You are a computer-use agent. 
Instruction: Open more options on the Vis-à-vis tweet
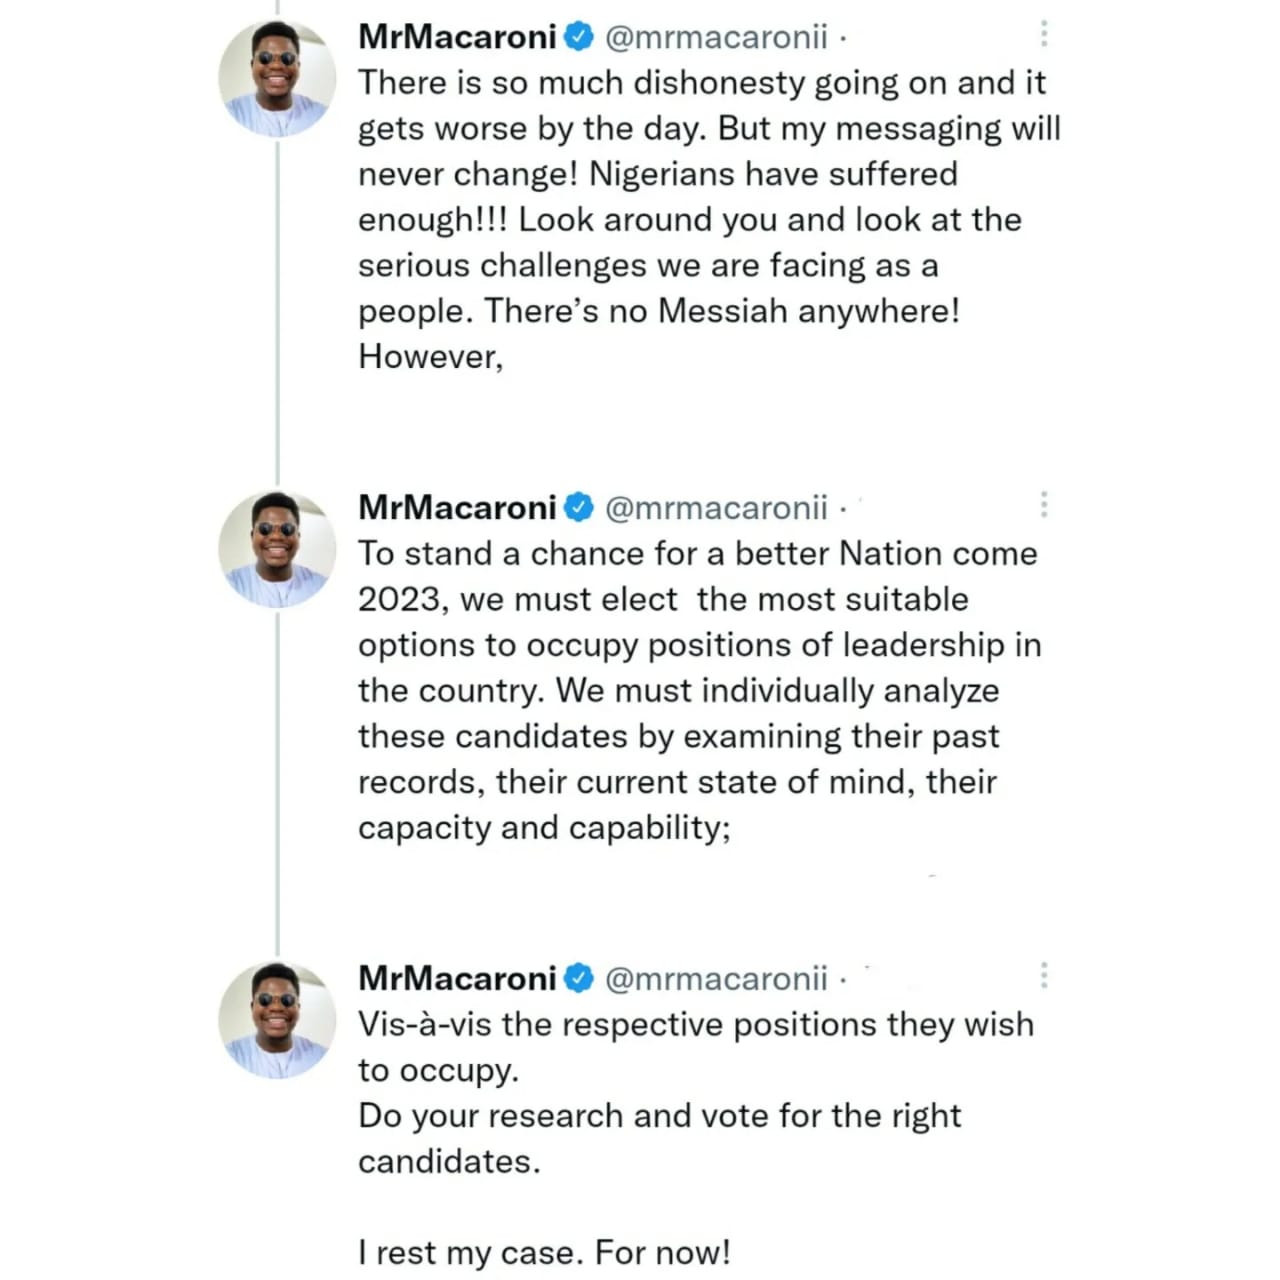(1044, 975)
